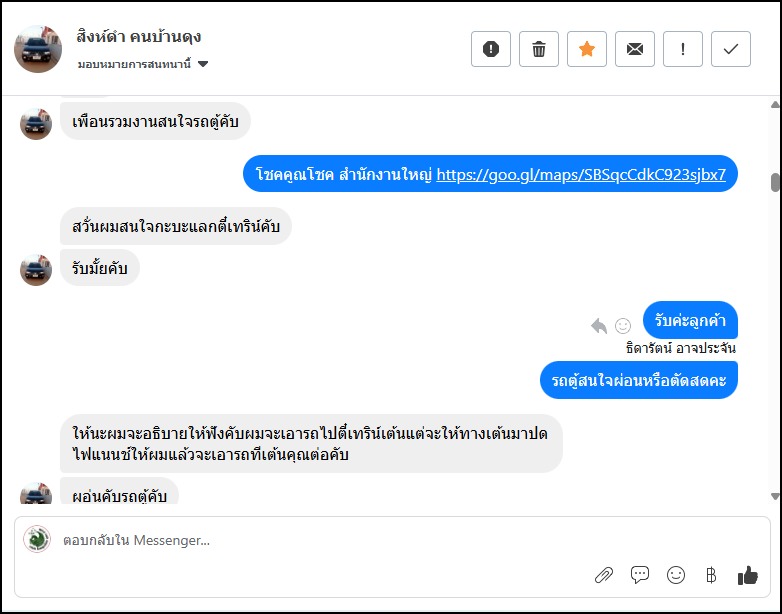Click the reply arrow beside รับค่ะลูกค้า
The width and height of the screenshot is (782, 614).
[x=599, y=325]
